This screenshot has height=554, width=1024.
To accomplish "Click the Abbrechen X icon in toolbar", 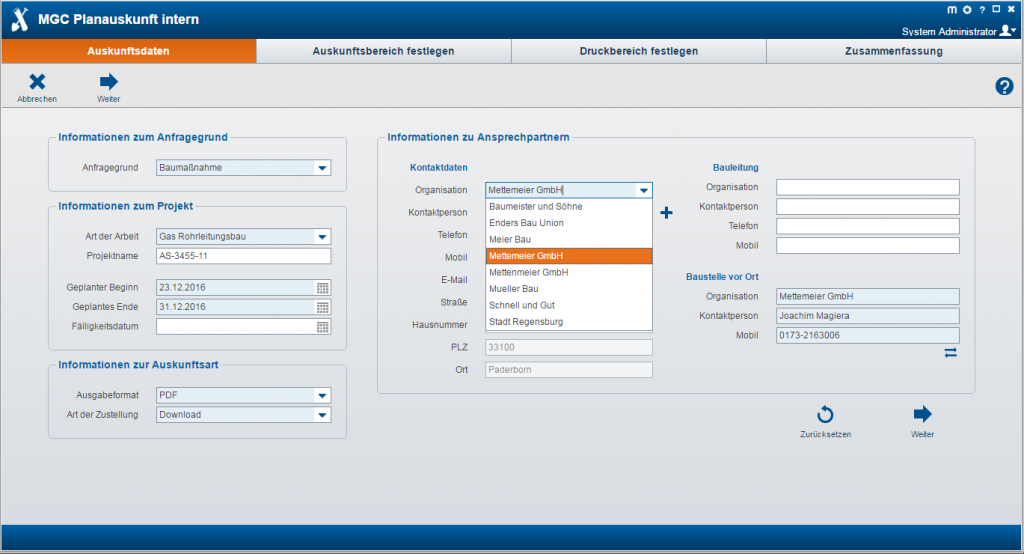I will pos(37,83).
